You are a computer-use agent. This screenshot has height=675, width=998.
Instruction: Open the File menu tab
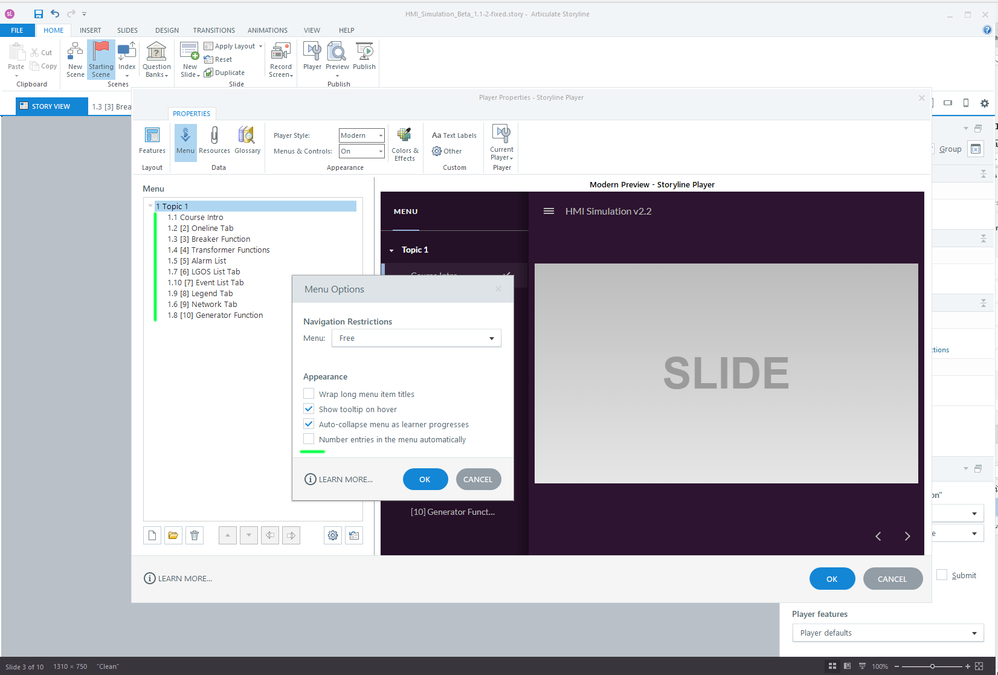click(17, 31)
